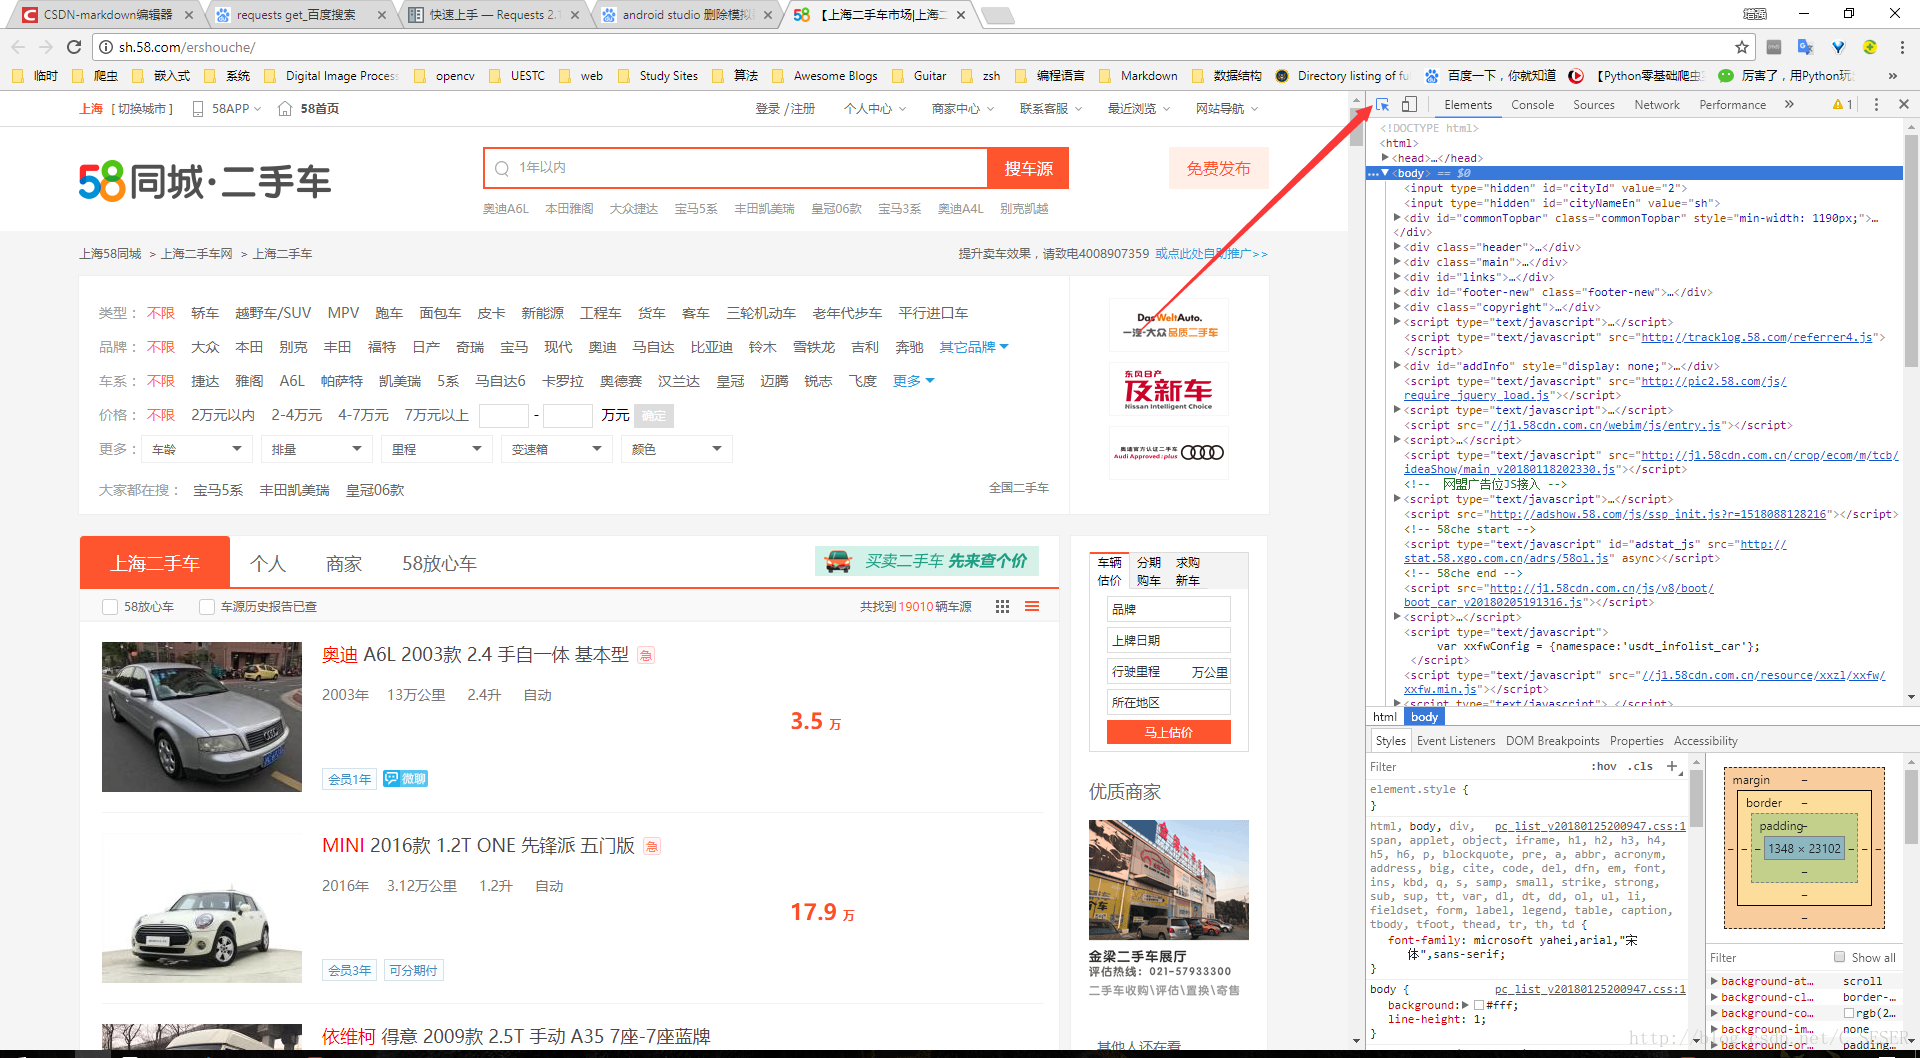Click the 品牌 field in valuation form

[1168, 609]
